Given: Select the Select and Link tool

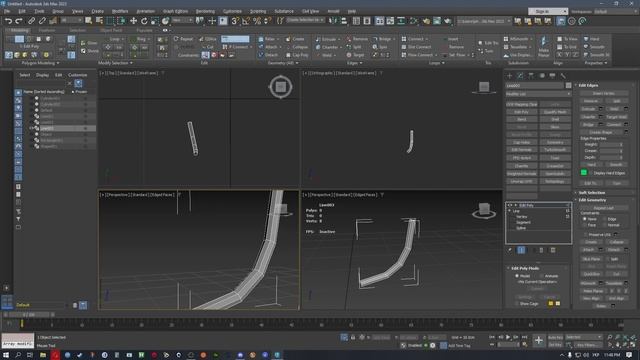Looking at the screenshot, I should [31, 21].
